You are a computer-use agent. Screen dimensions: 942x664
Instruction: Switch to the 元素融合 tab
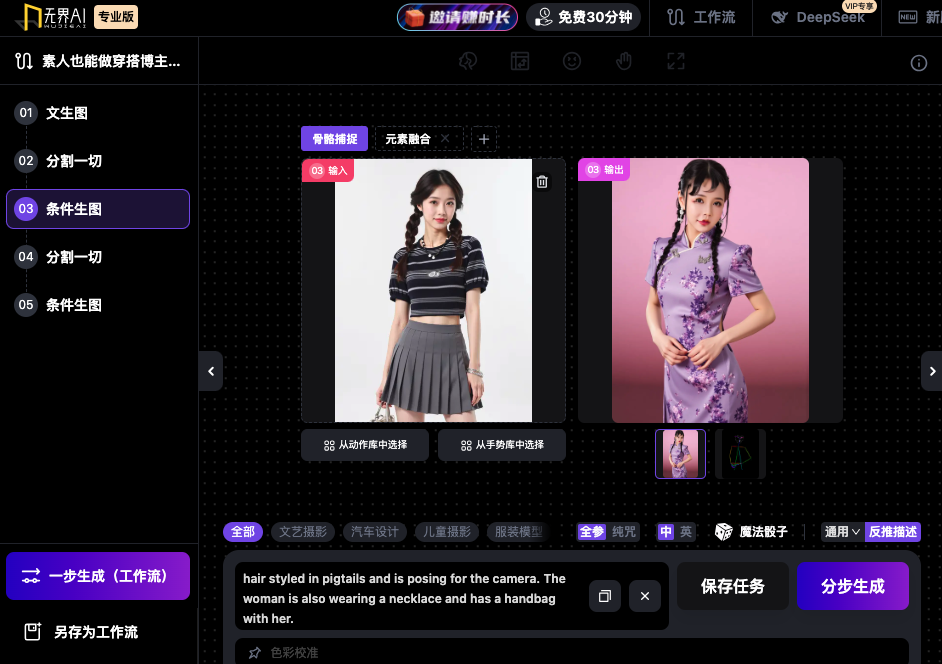click(x=408, y=139)
